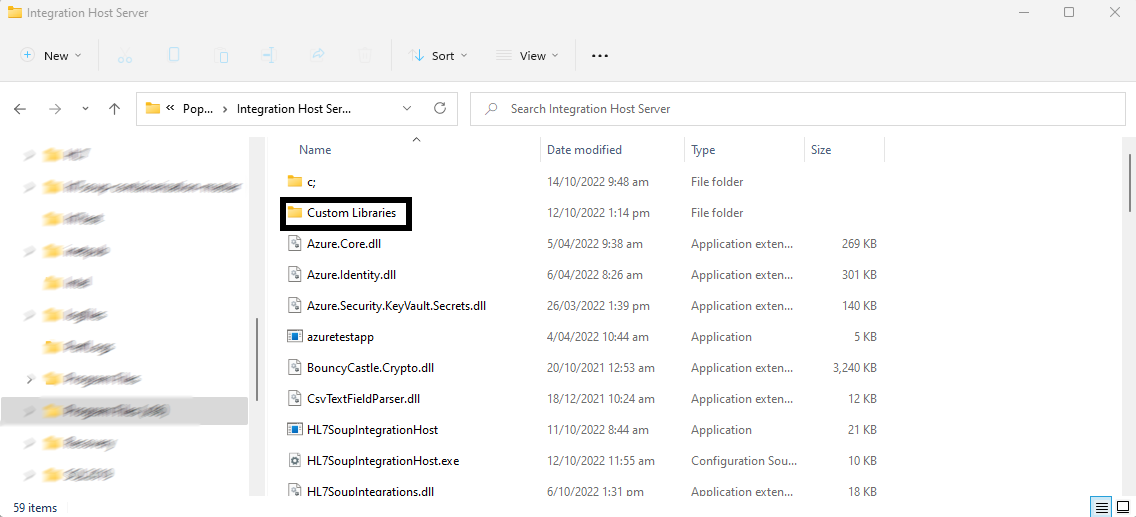This screenshot has height=517, width=1136.
Task: Click the Cut scissors icon
Action: [x=125, y=56]
